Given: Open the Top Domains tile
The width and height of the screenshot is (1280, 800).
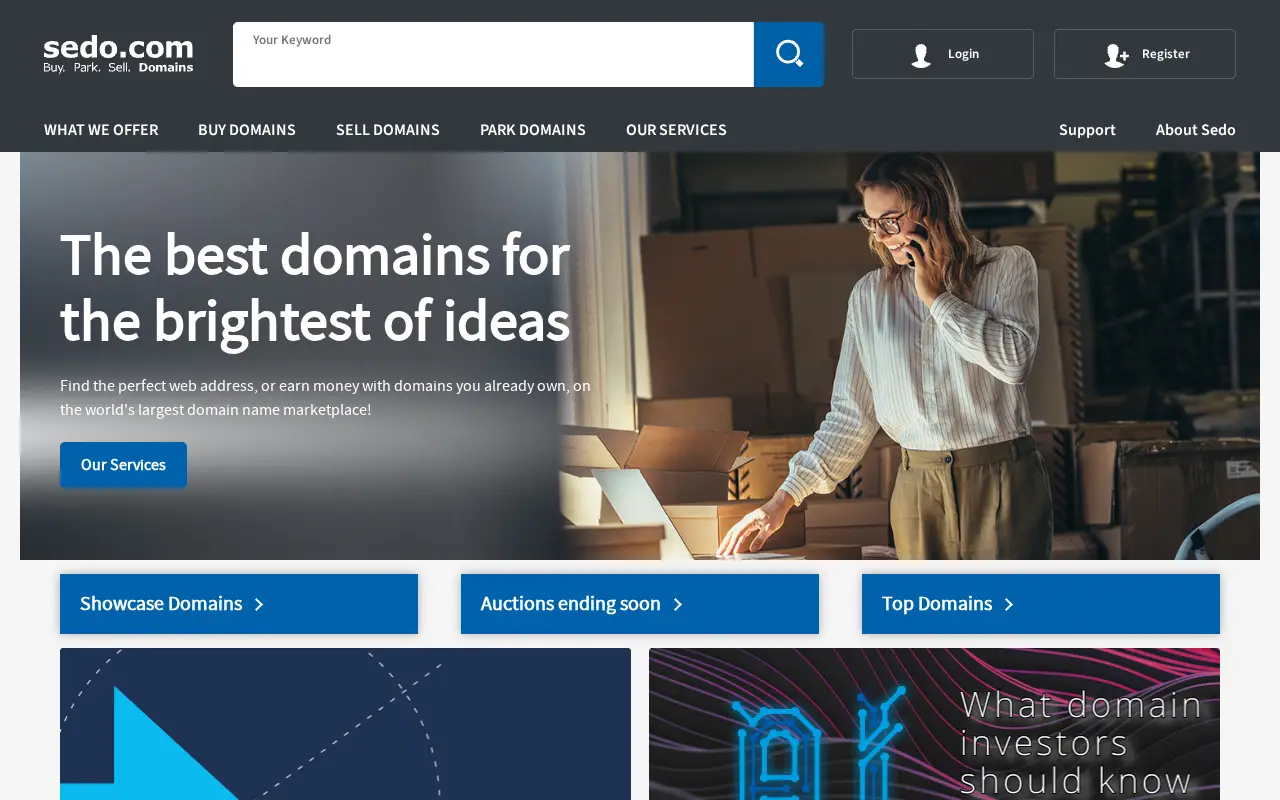Looking at the screenshot, I should 1041,604.
